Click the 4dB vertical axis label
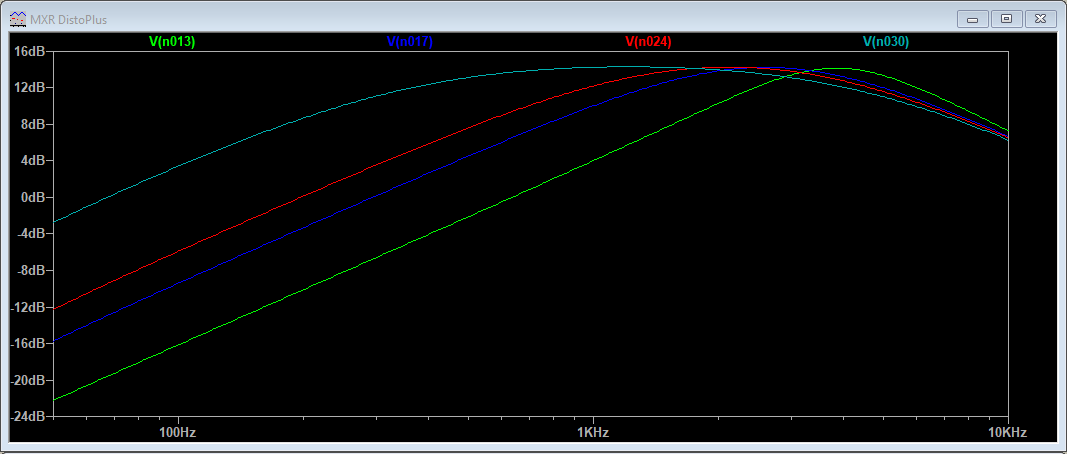Viewport: 1067px width, 454px height. [x=33, y=161]
